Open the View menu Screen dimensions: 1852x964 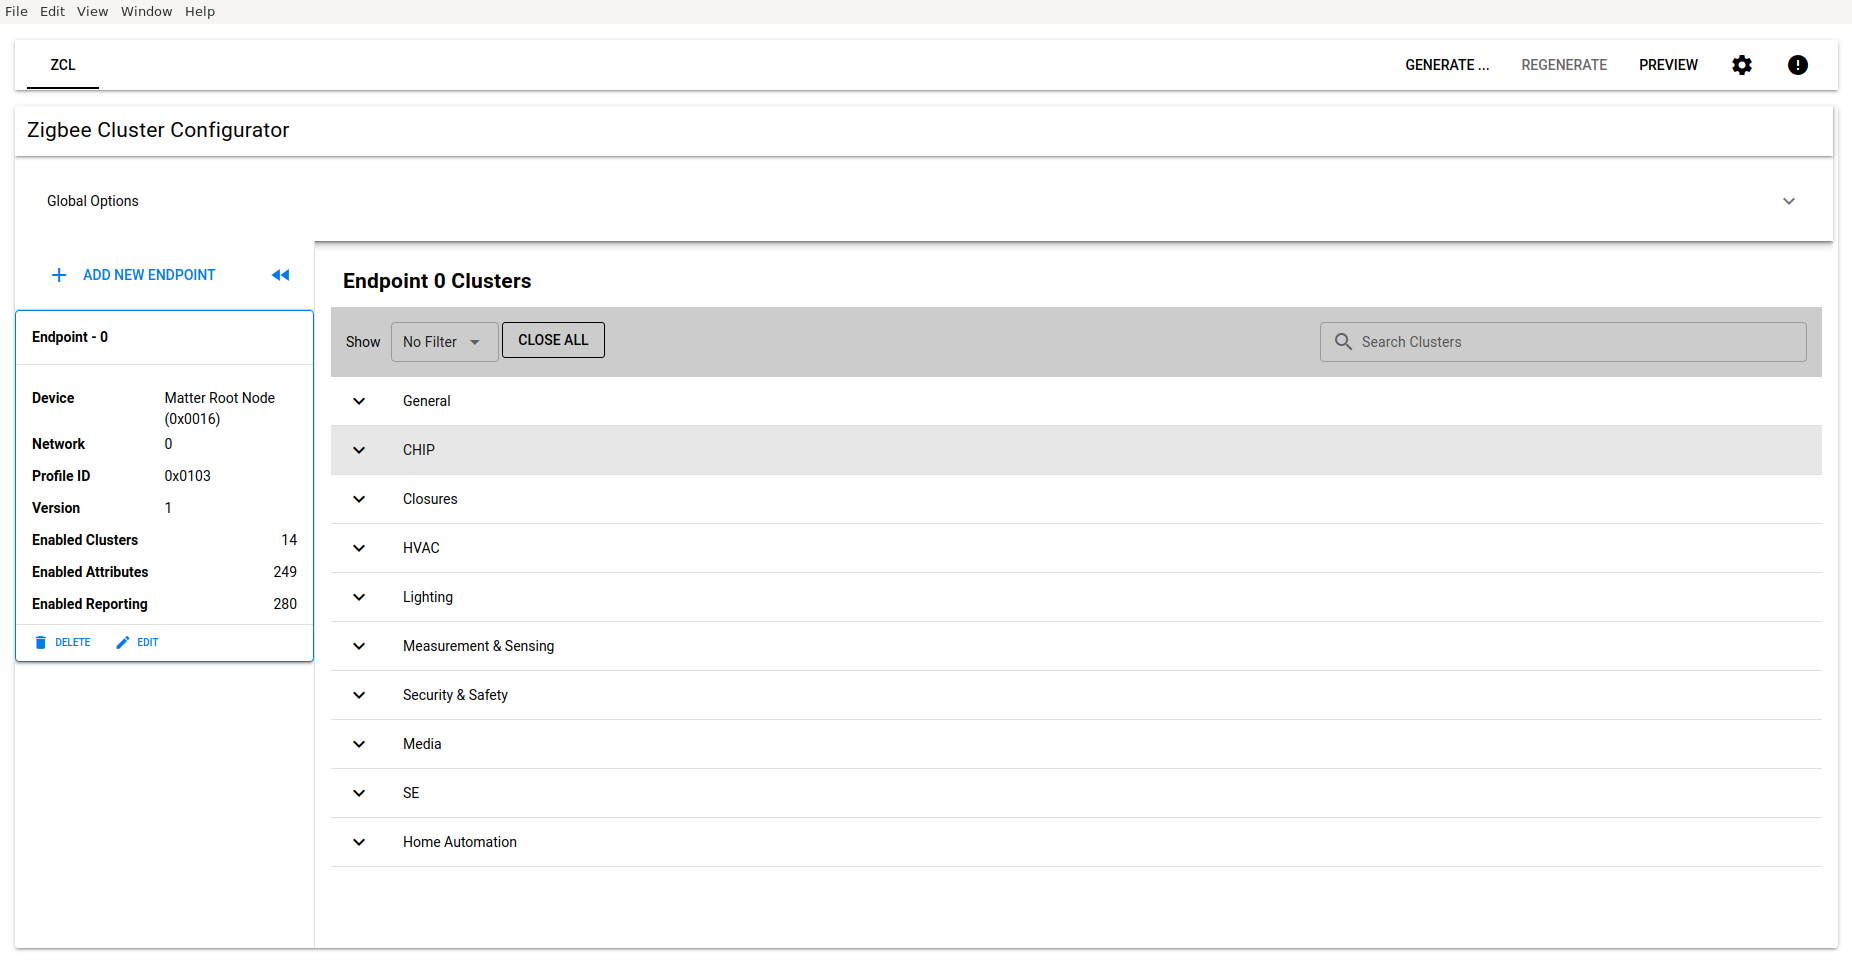pyautogui.click(x=92, y=11)
